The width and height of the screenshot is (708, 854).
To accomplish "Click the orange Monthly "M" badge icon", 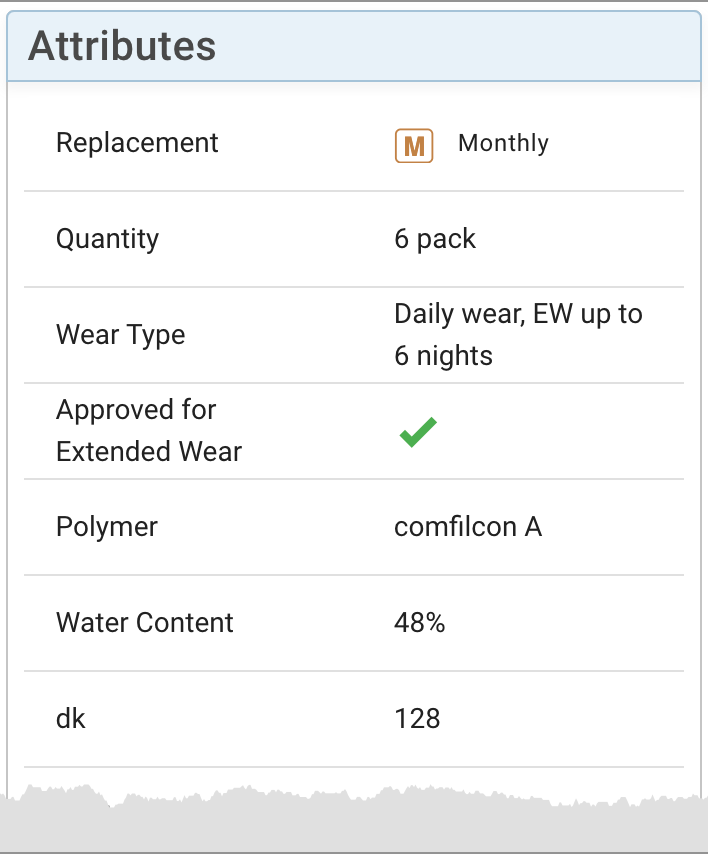I will pos(414,146).
